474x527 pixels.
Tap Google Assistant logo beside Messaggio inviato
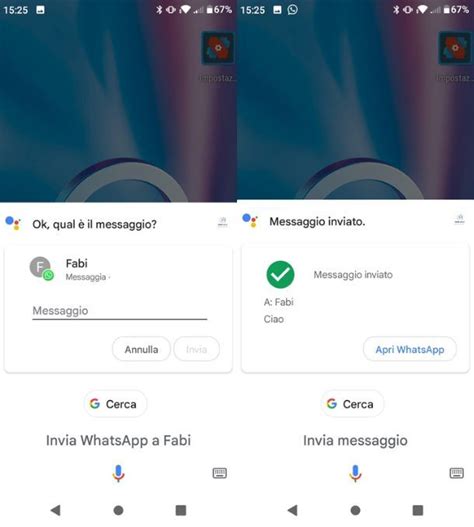(250, 220)
